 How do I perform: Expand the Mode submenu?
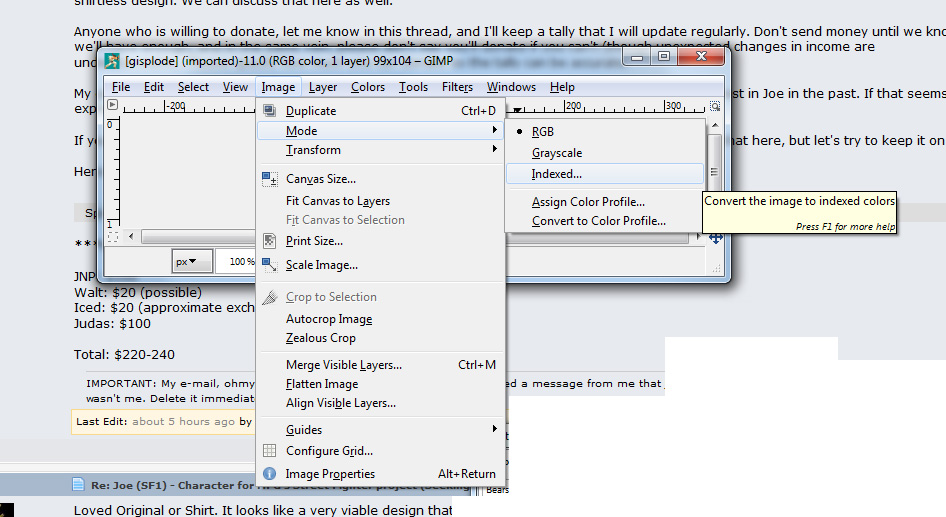pyautogui.click(x=380, y=131)
